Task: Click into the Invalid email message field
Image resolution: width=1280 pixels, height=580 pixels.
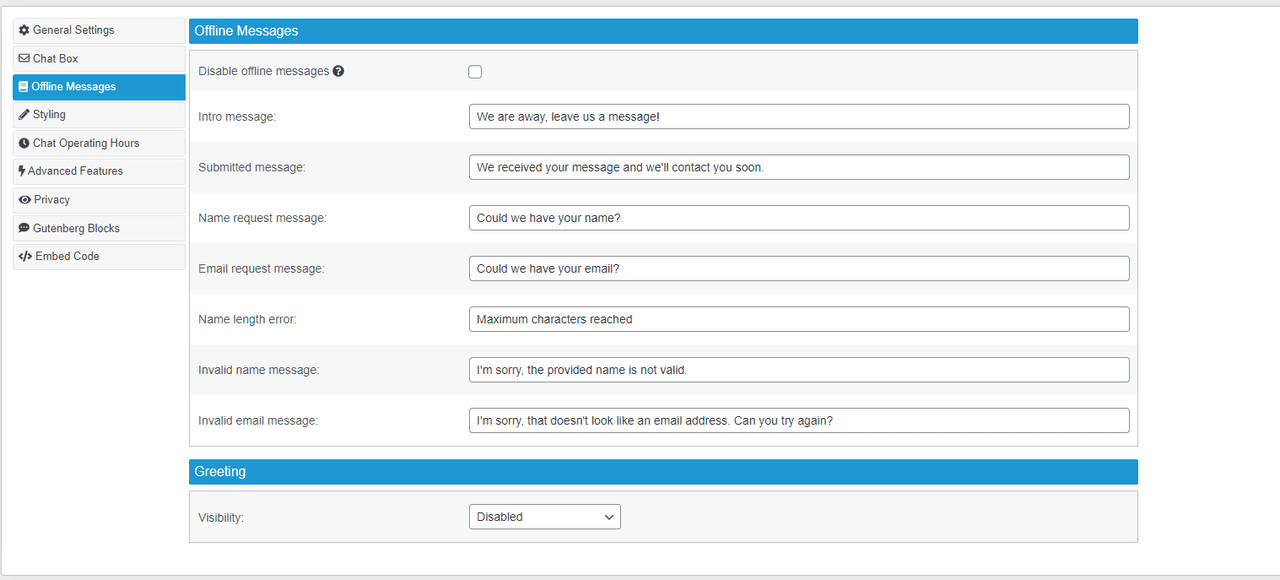Action: coord(799,421)
